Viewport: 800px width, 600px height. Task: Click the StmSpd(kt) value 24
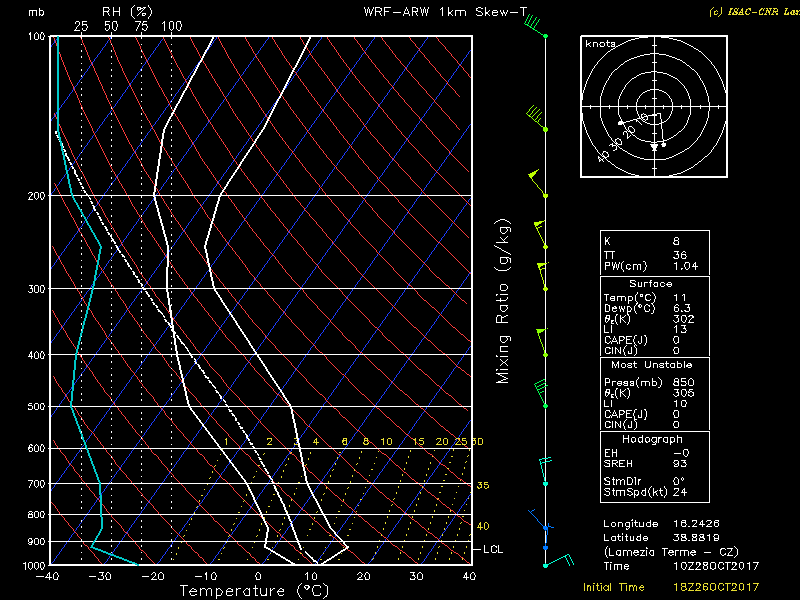[680, 492]
